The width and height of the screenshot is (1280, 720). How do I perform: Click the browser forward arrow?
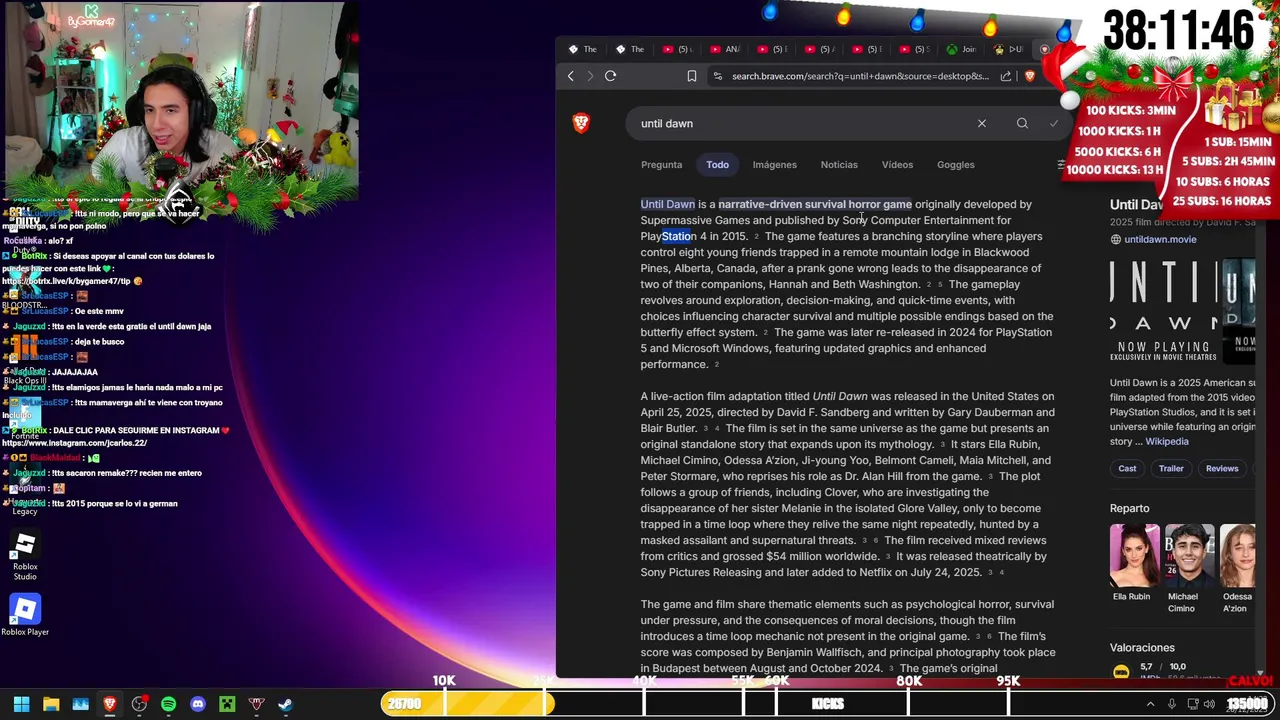pyautogui.click(x=590, y=76)
